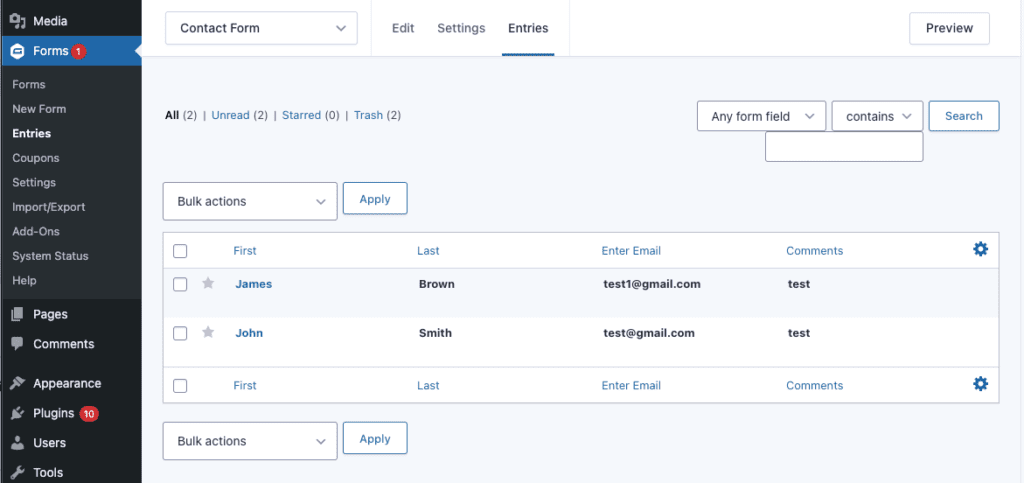Click the Plugins sidebar icon
The height and width of the screenshot is (483, 1024).
[17, 413]
